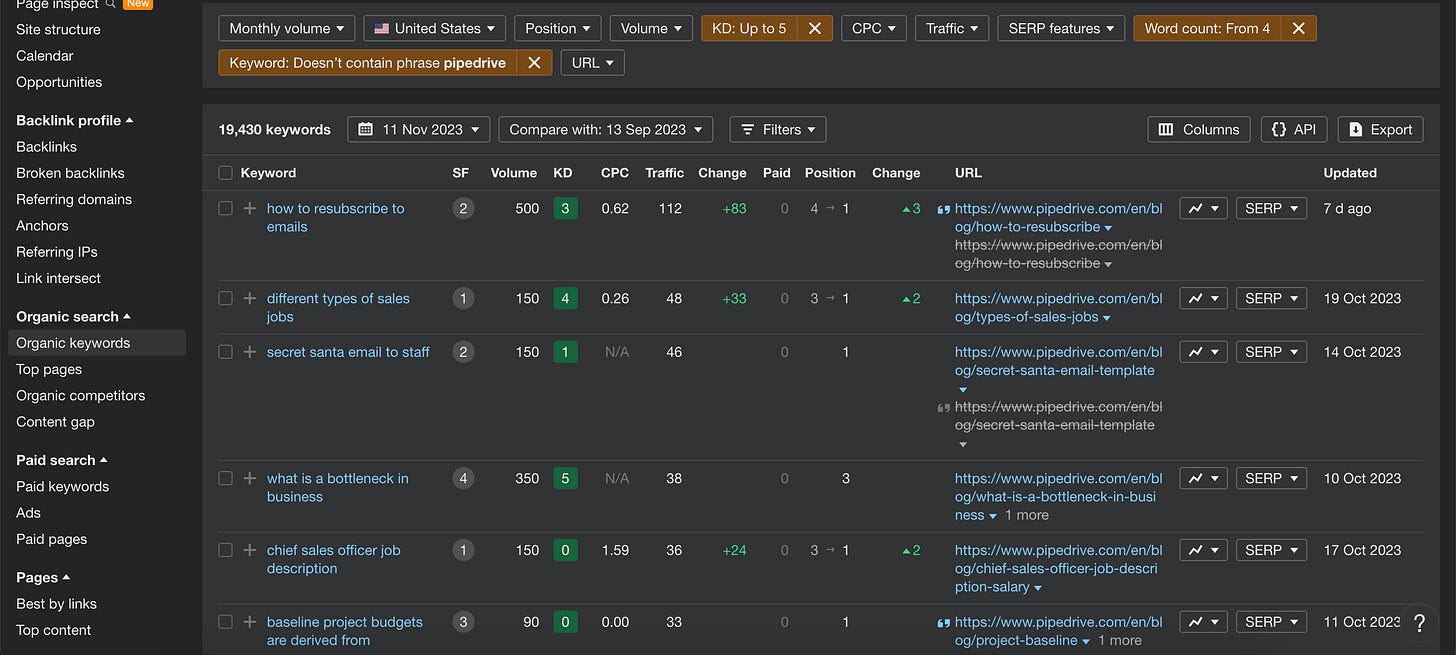Collapse the Paid search section

click(62, 461)
